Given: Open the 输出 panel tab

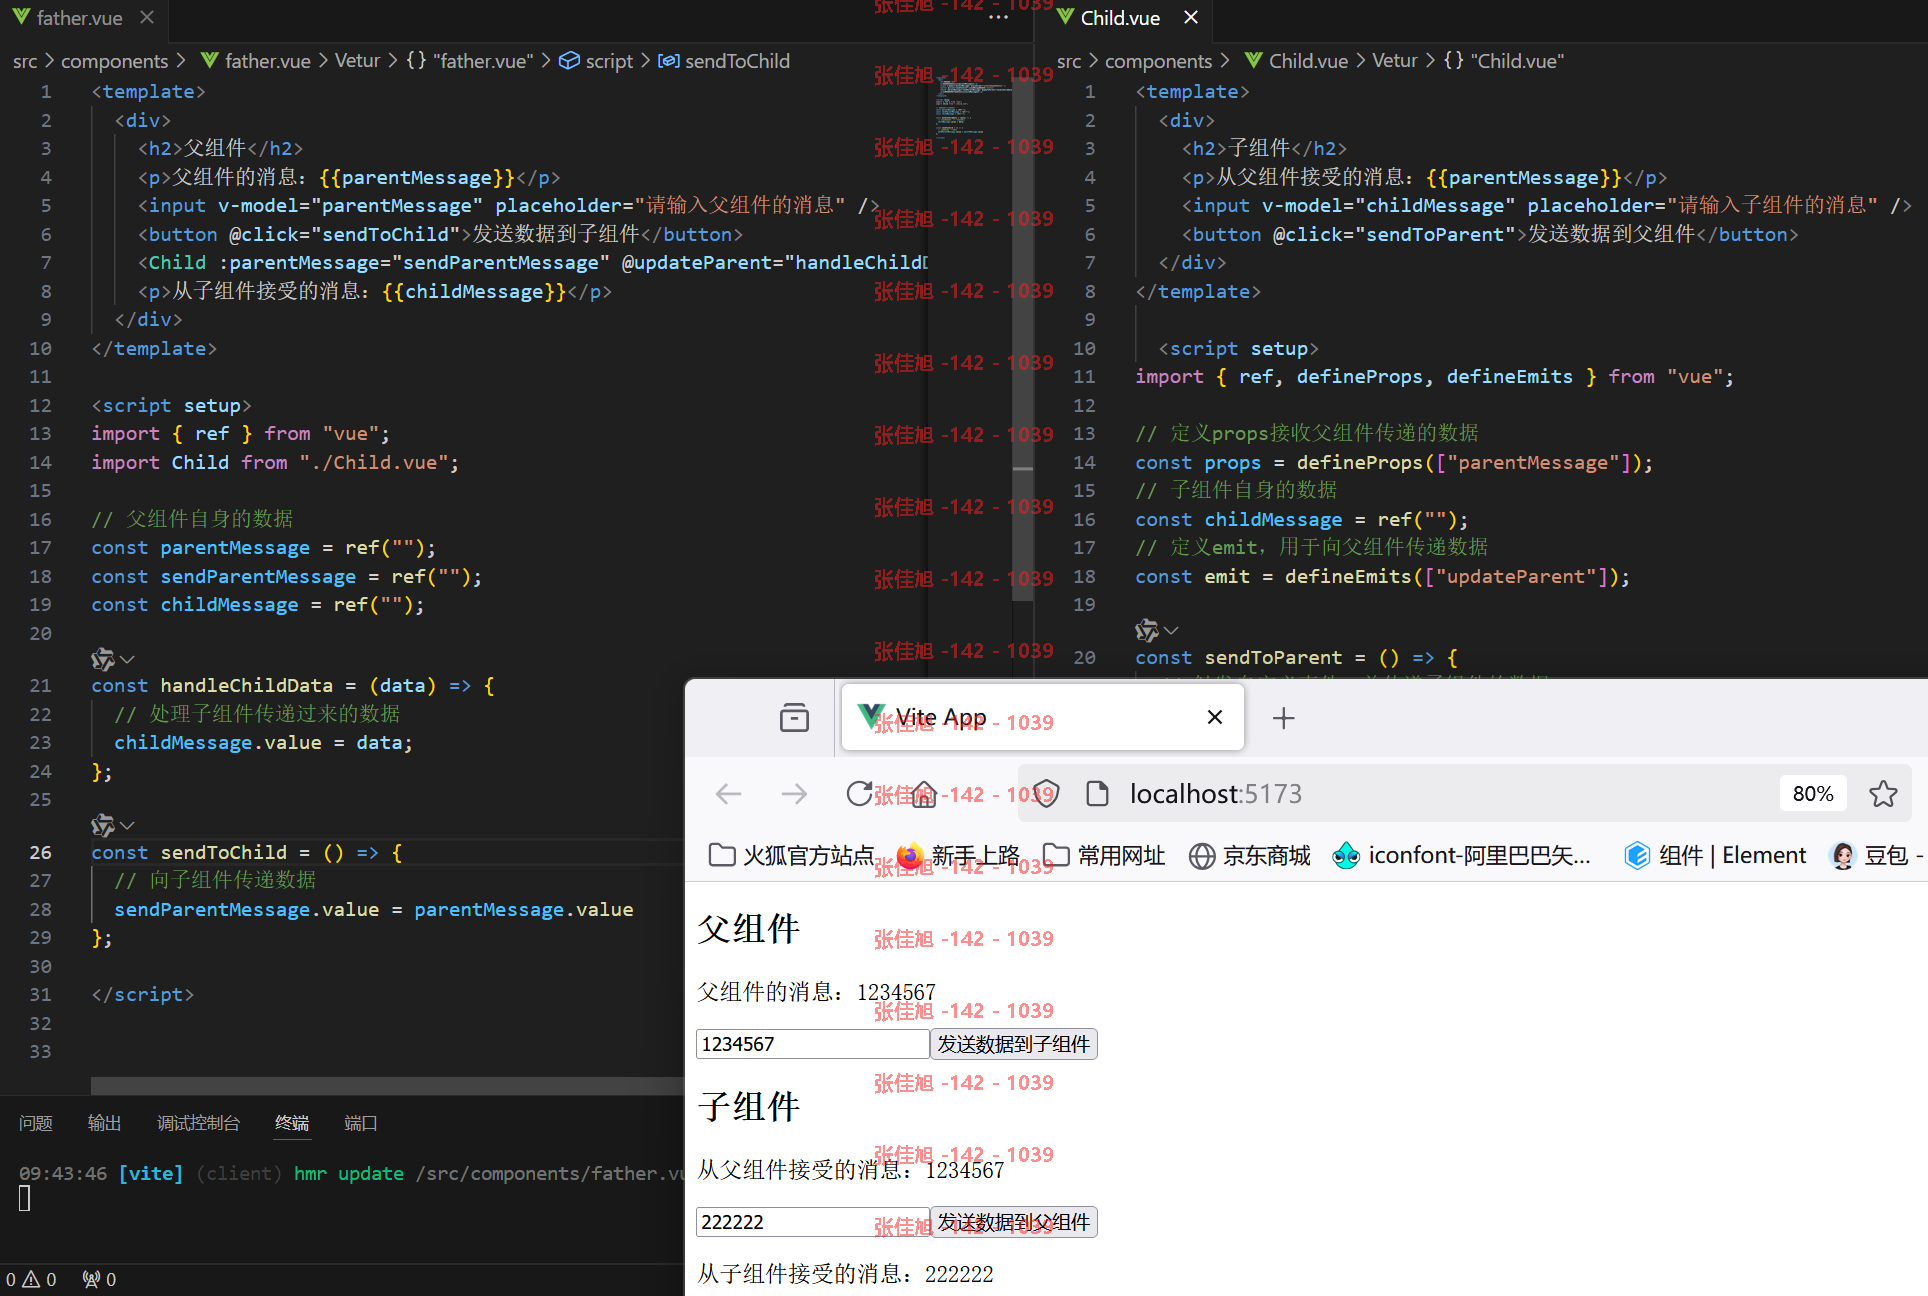Looking at the screenshot, I should pyautogui.click(x=104, y=1123).
